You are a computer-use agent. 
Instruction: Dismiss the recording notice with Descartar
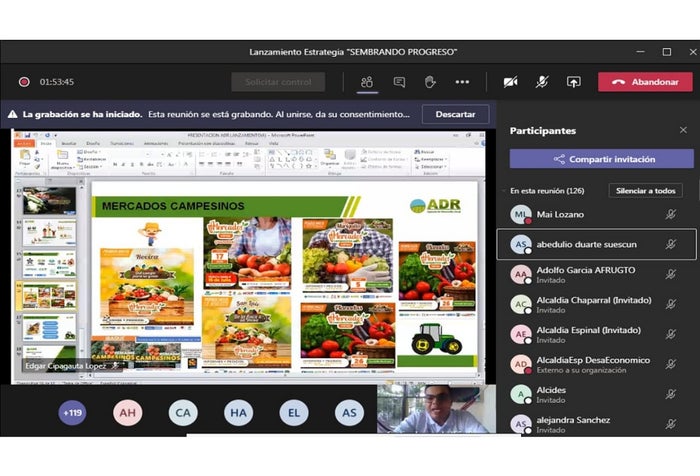(455, 114)
